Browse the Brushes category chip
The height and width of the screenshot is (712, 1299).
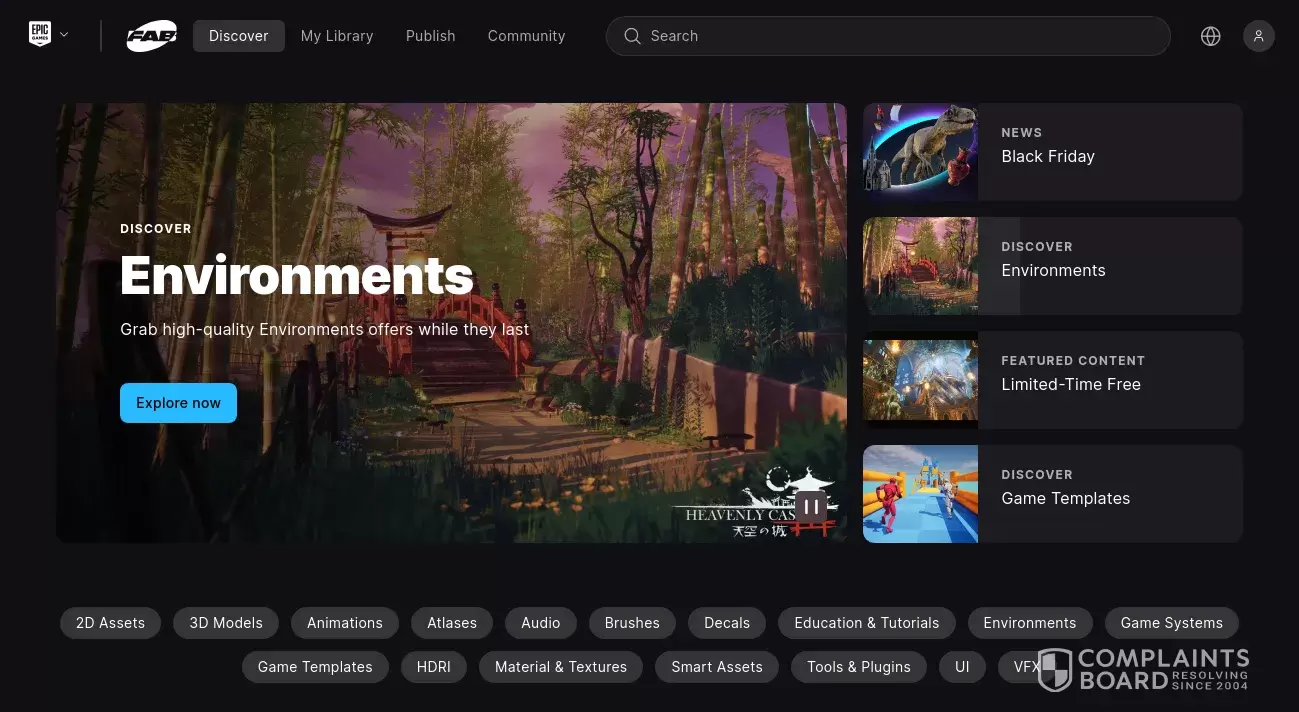[632, 623]
